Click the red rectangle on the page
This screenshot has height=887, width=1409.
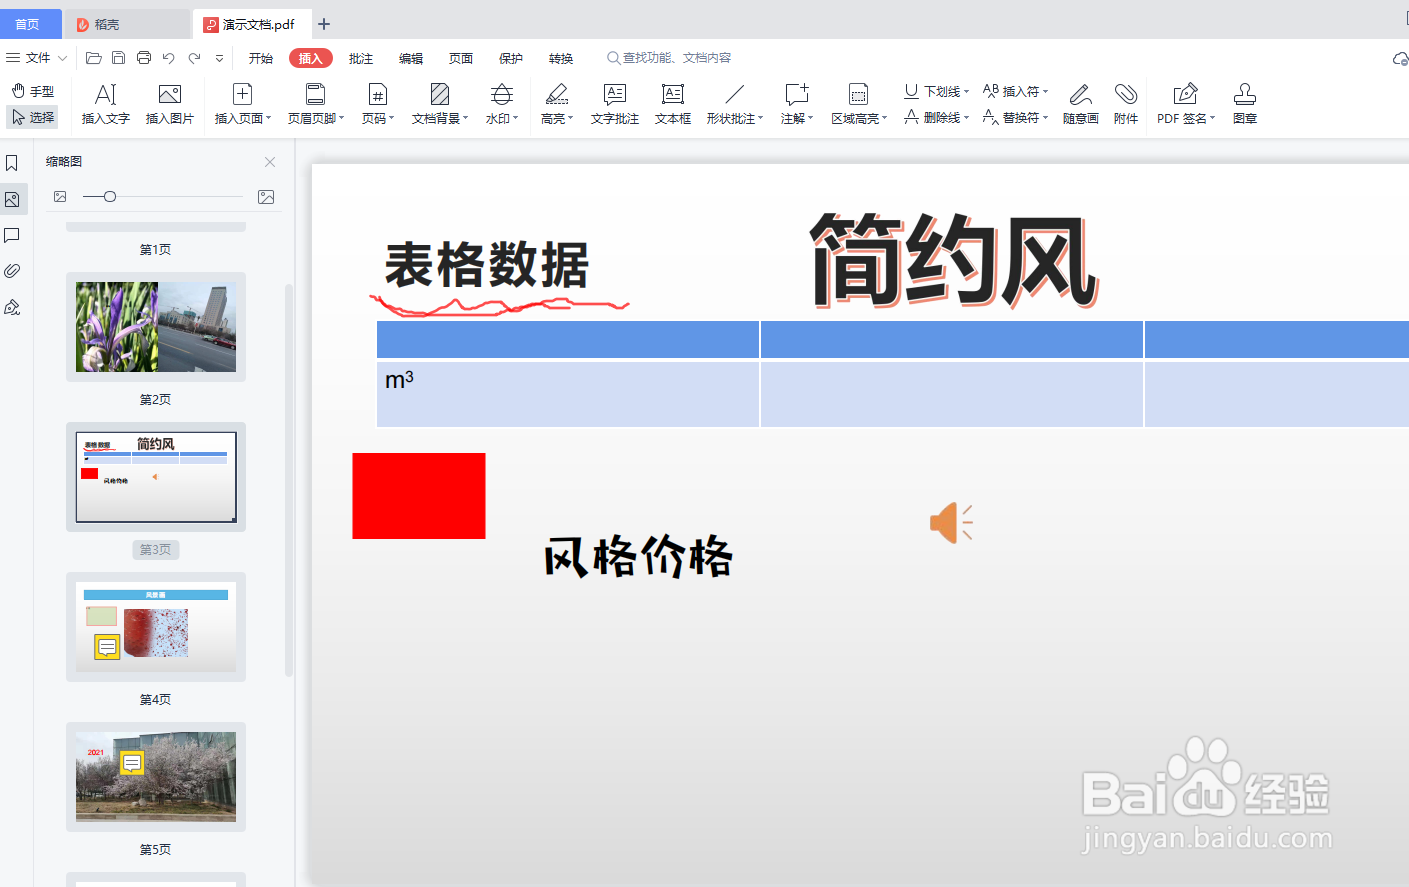[419, 496]
